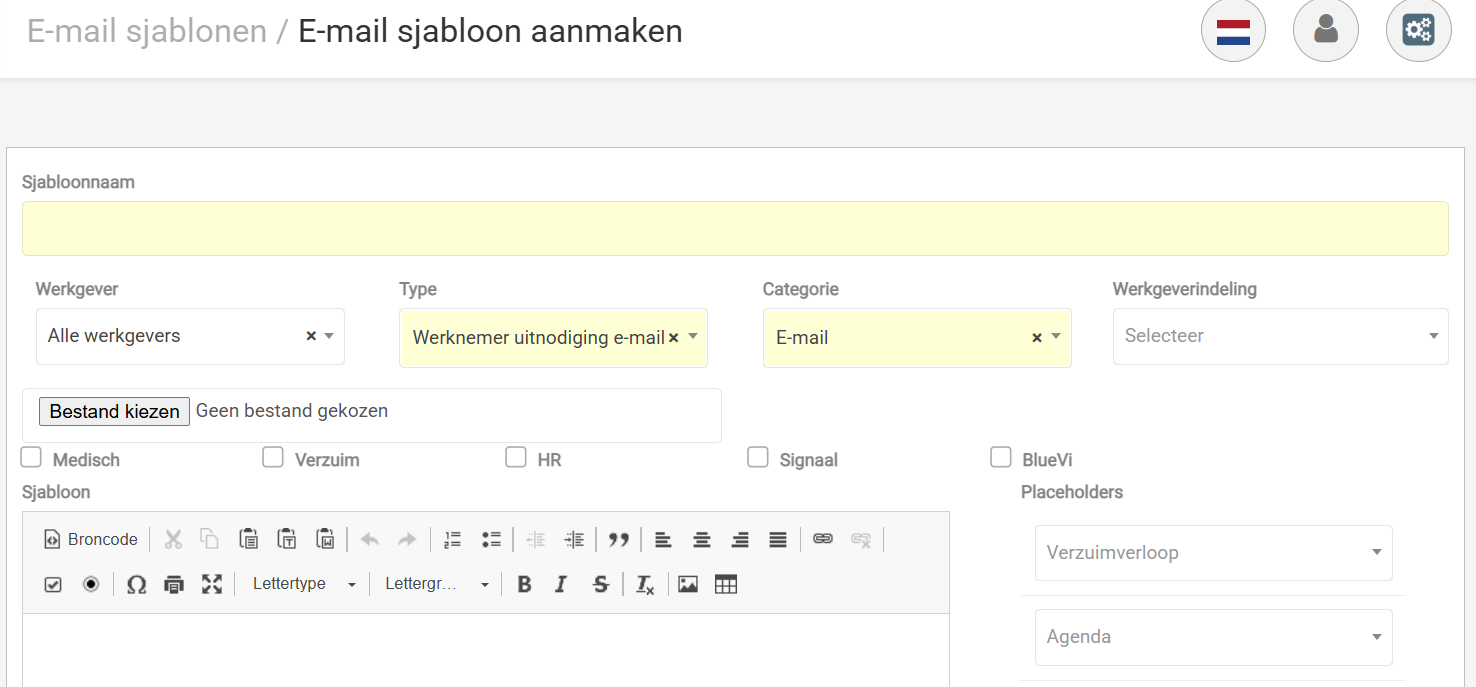The image size is (1476, 687).
Task: Apply bold formatting in editor toolbar
Action: pos(524,585)
